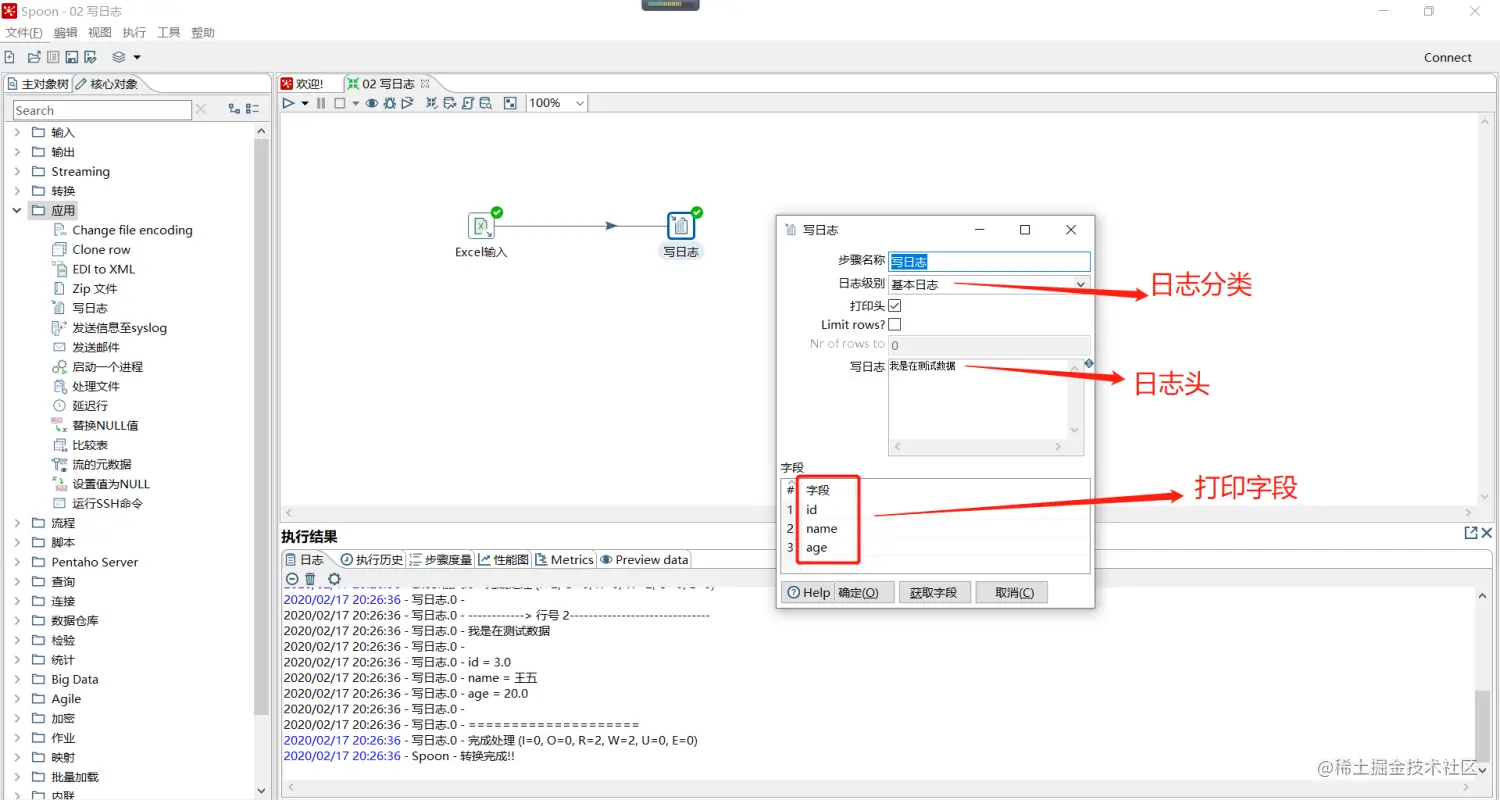Switch to the 主对象树 tab

point(38,84)
